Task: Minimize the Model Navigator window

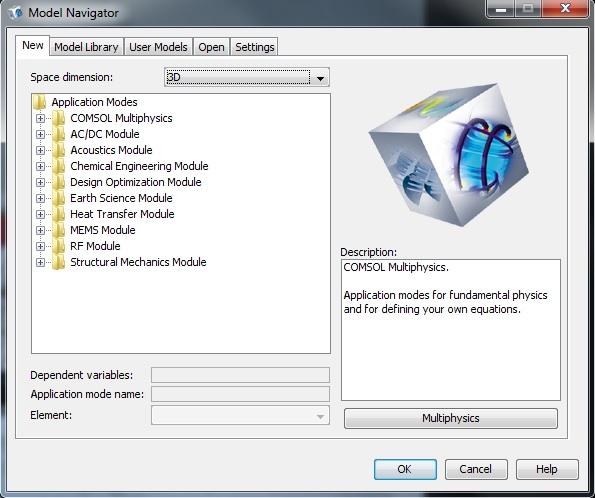Action: (x=501, y=8)
